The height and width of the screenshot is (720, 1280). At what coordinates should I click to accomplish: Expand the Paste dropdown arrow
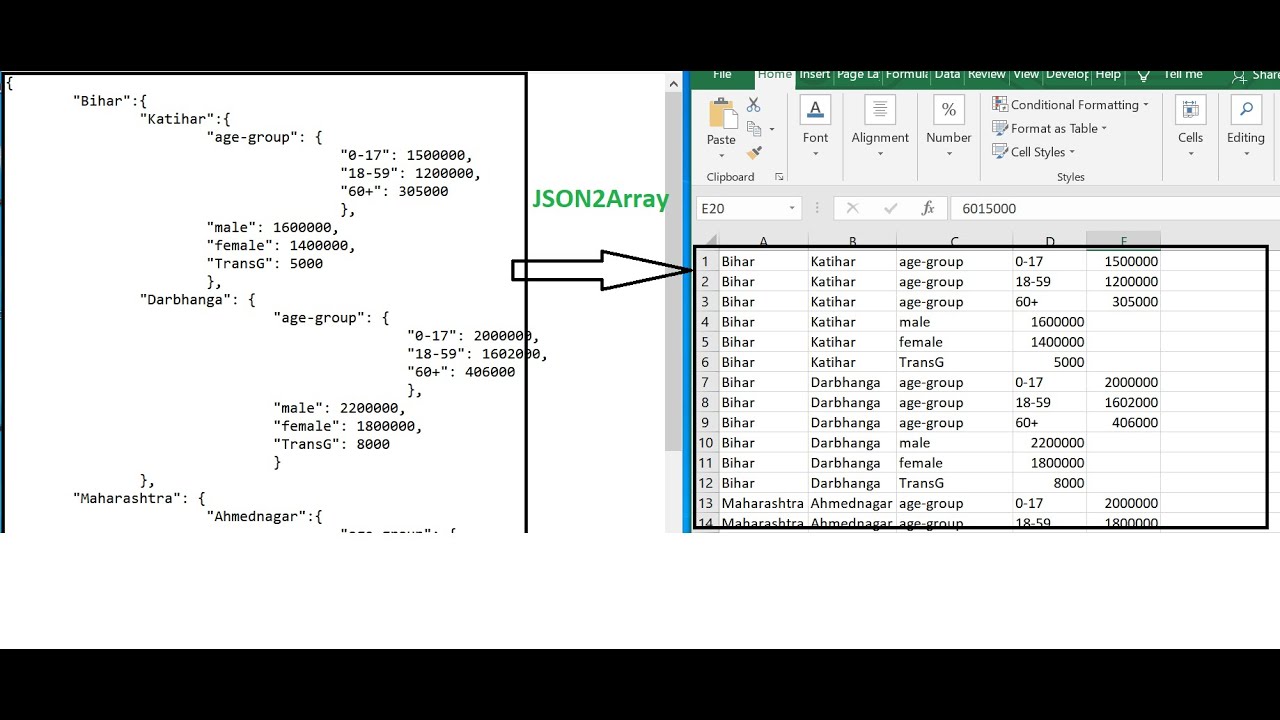721,155
